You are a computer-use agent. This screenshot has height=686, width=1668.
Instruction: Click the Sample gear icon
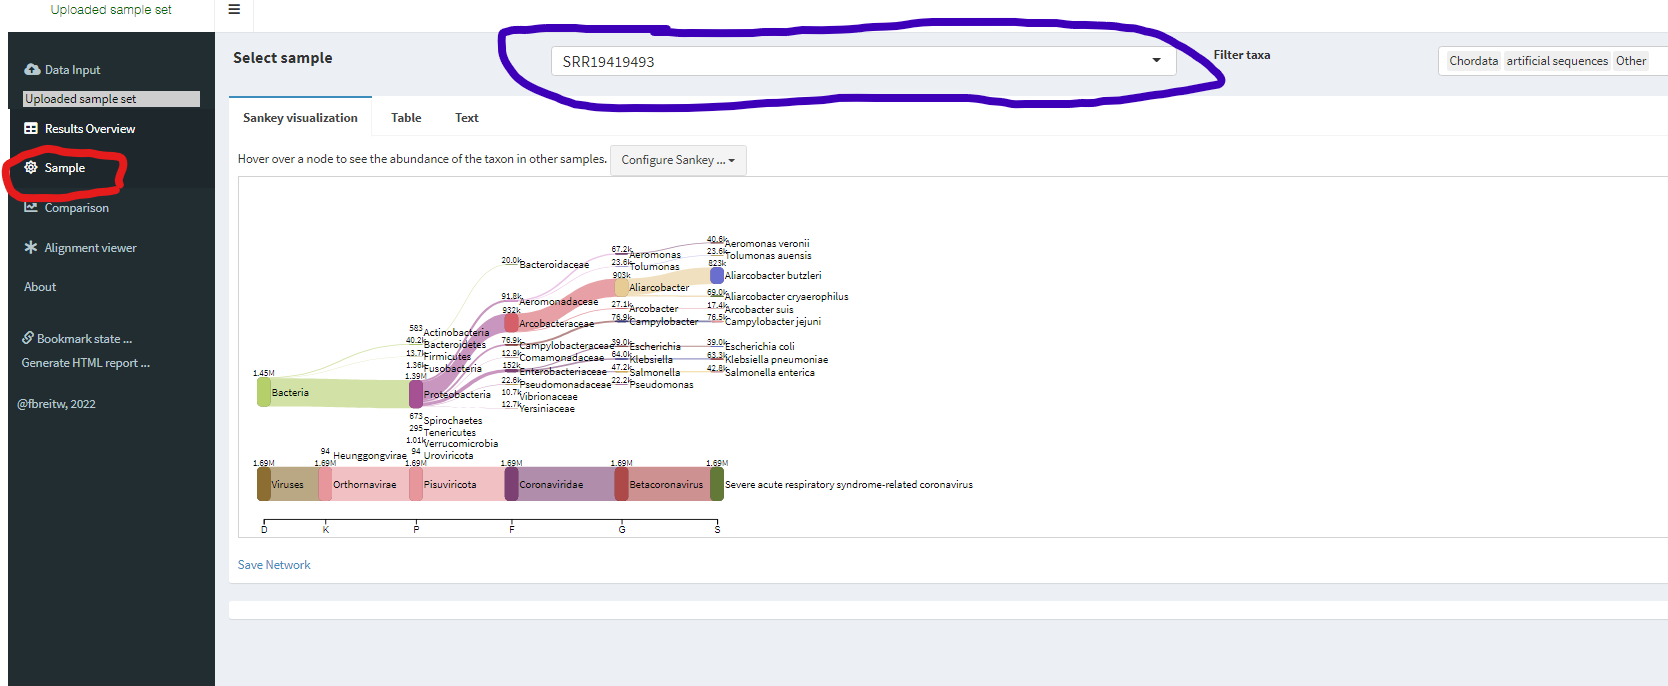pyautogui.click(x=31, y=168)
